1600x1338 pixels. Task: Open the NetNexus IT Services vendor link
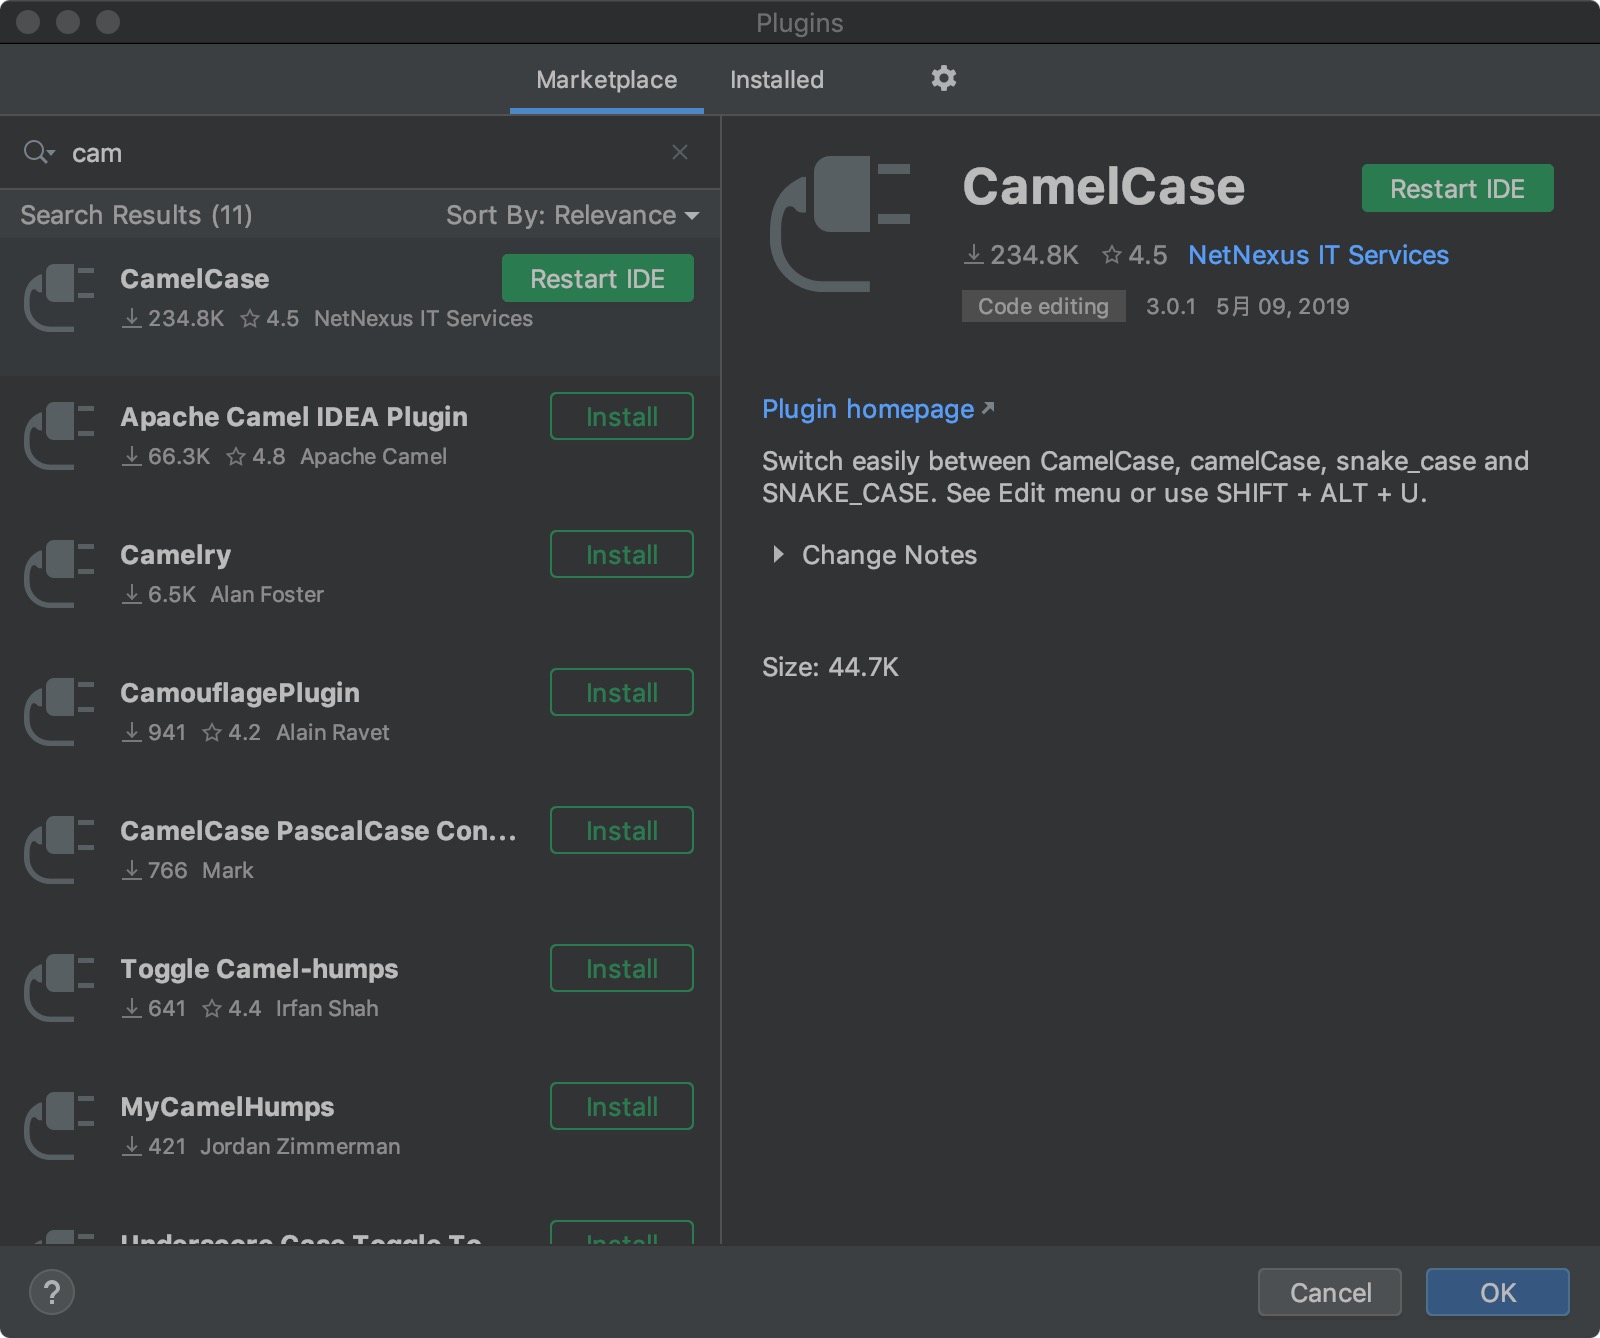1317,255
